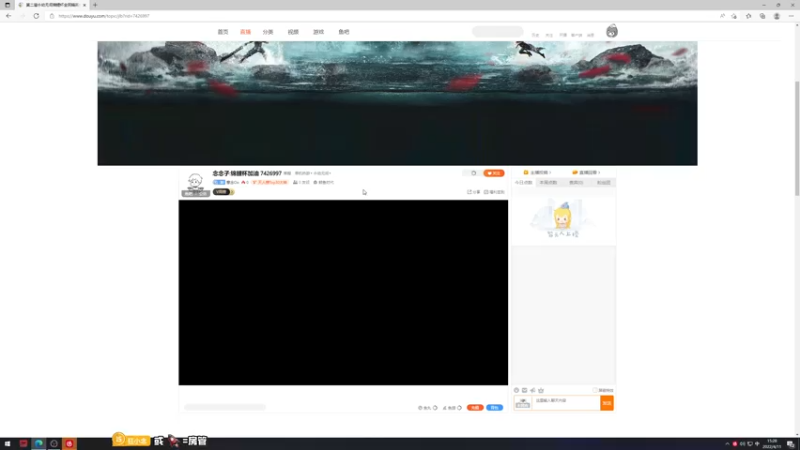Open the red recorder icon in taskbar
The height and width of the screenshot is (450, 800).
[x=69, y=444]
